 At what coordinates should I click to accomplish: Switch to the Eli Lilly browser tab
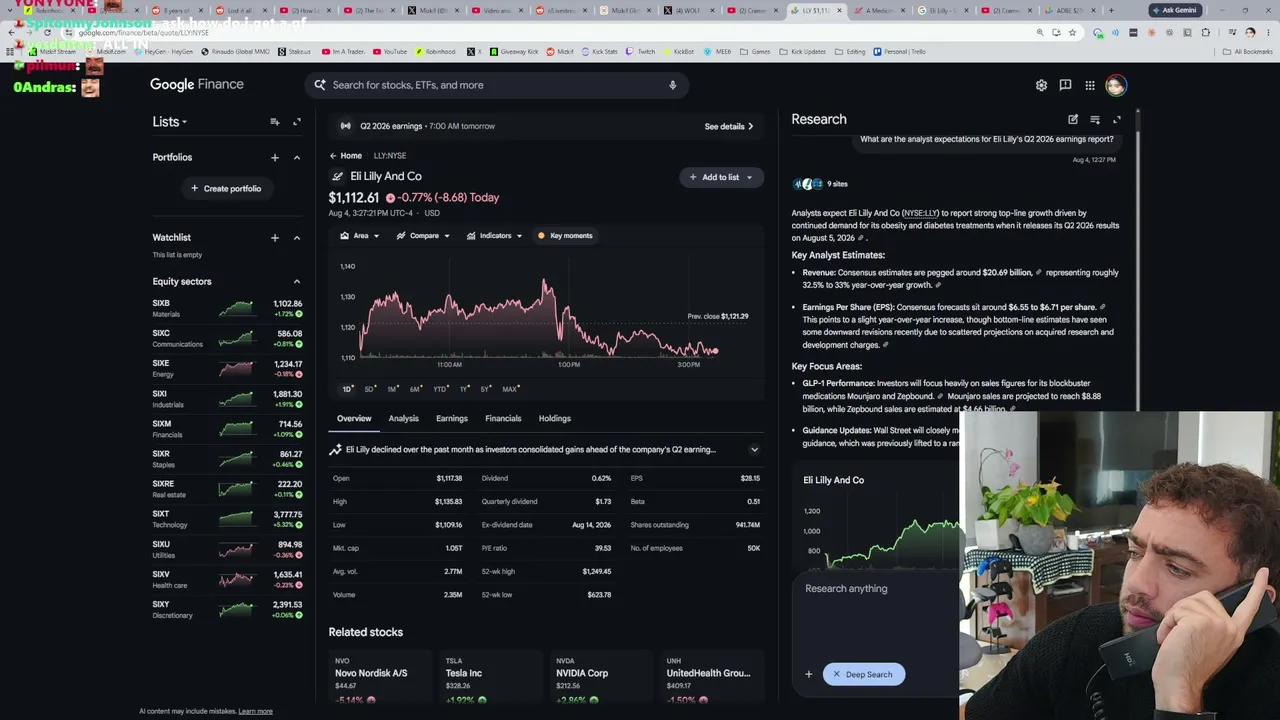tap(815, 10)
